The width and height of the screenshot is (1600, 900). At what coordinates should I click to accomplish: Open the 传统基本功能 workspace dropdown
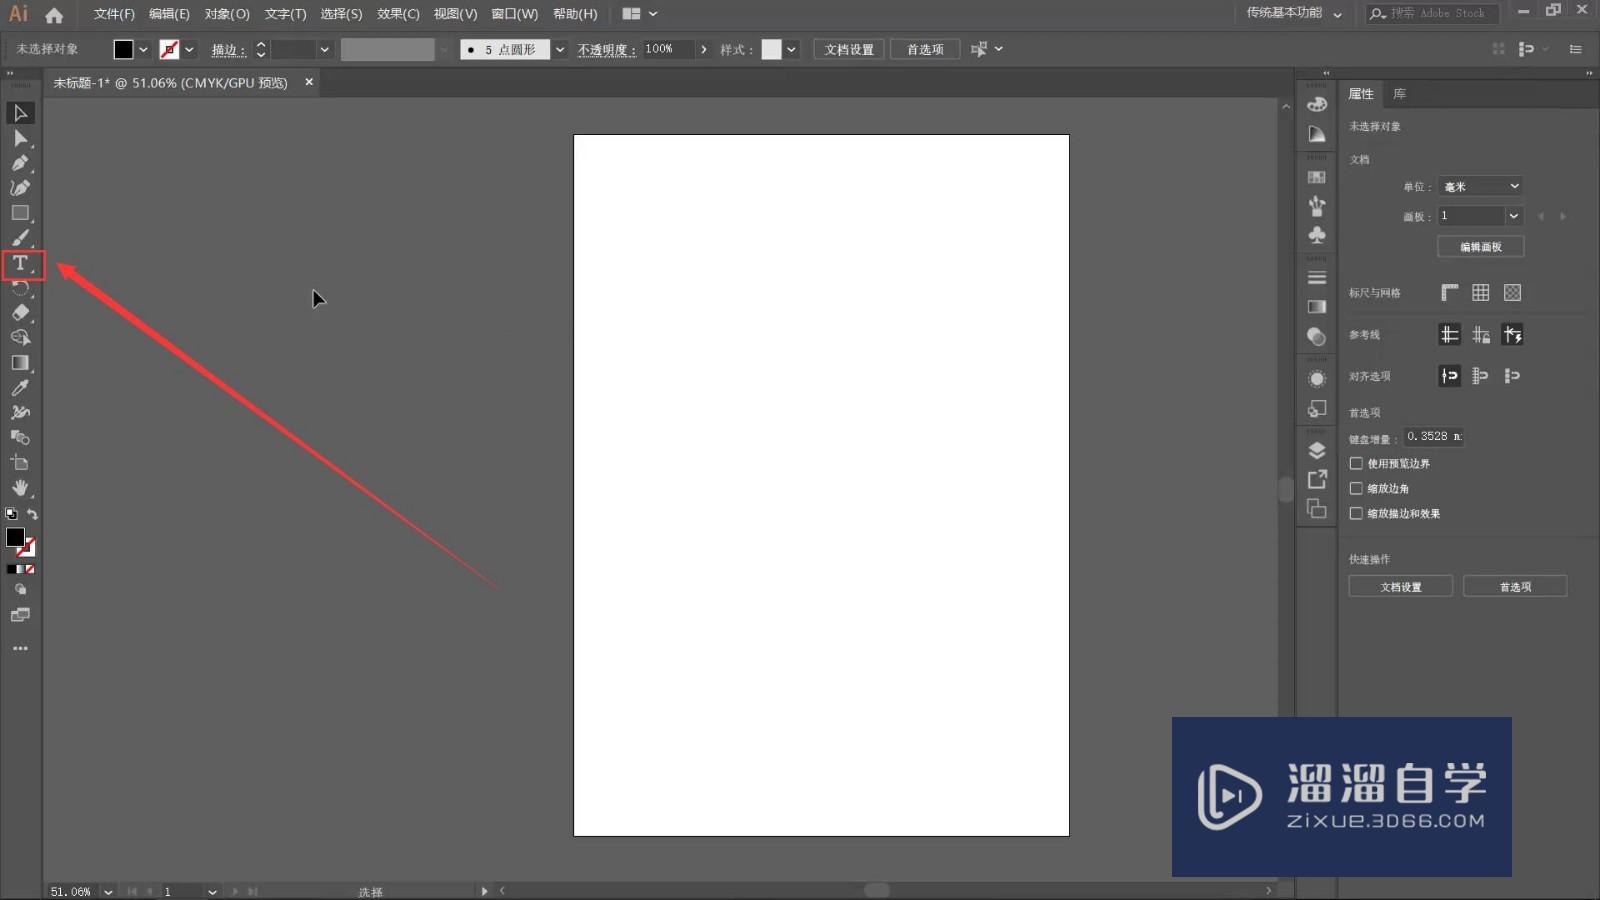pos(1294,13)
